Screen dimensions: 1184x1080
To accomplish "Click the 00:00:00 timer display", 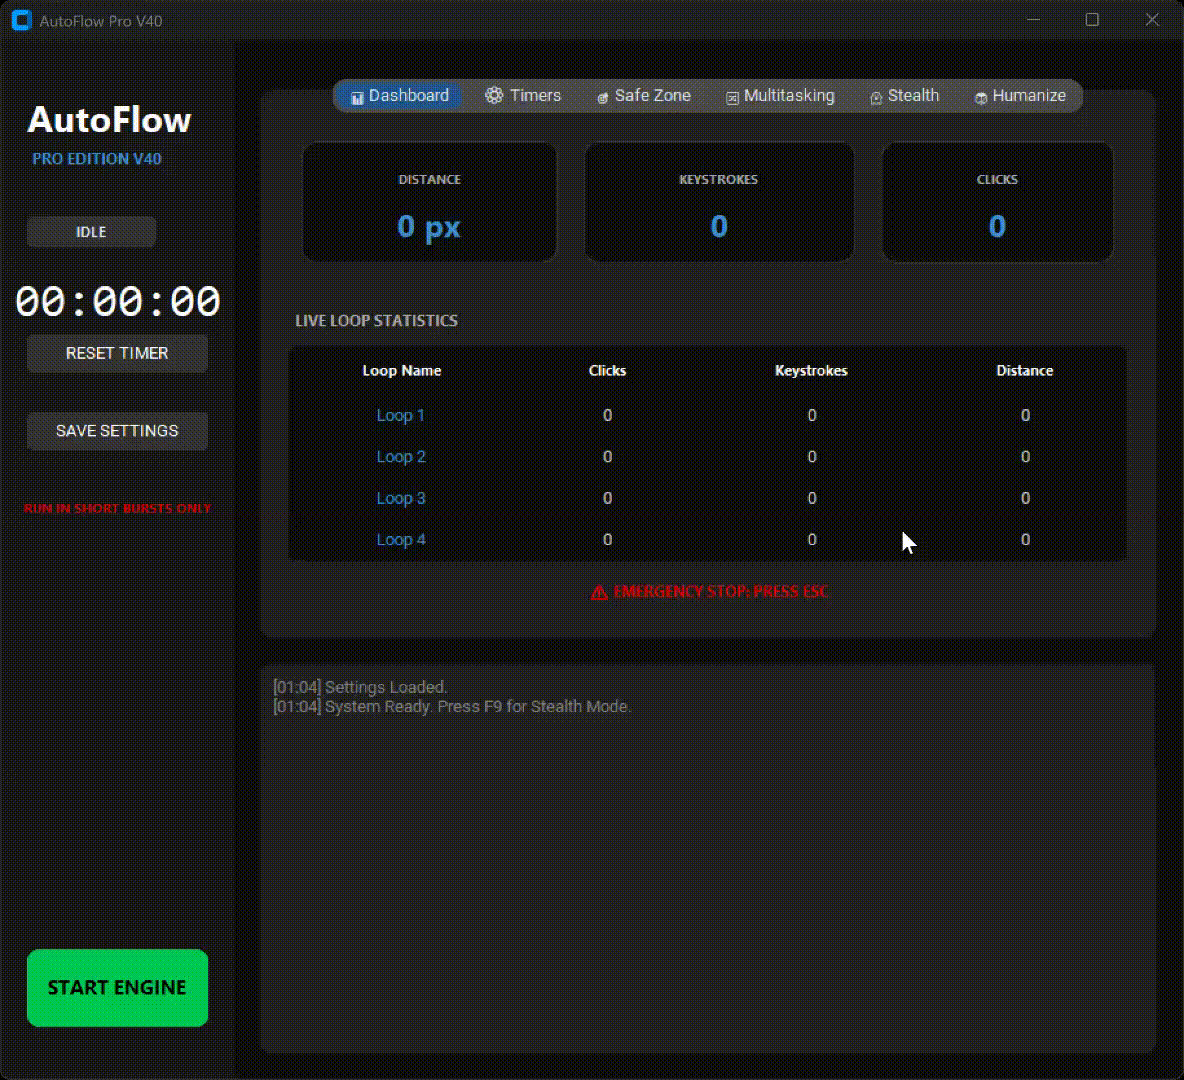I will 117,301.
